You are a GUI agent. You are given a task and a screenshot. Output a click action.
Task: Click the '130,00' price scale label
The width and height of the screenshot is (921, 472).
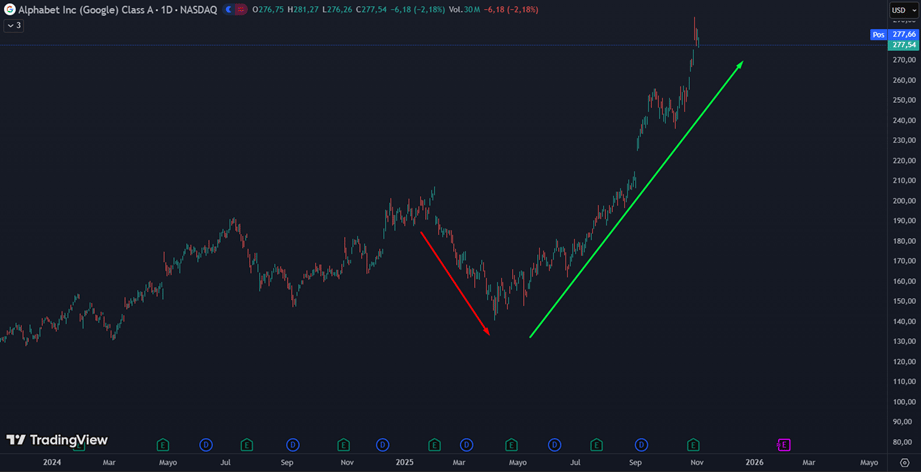click(x=905, y=342)
